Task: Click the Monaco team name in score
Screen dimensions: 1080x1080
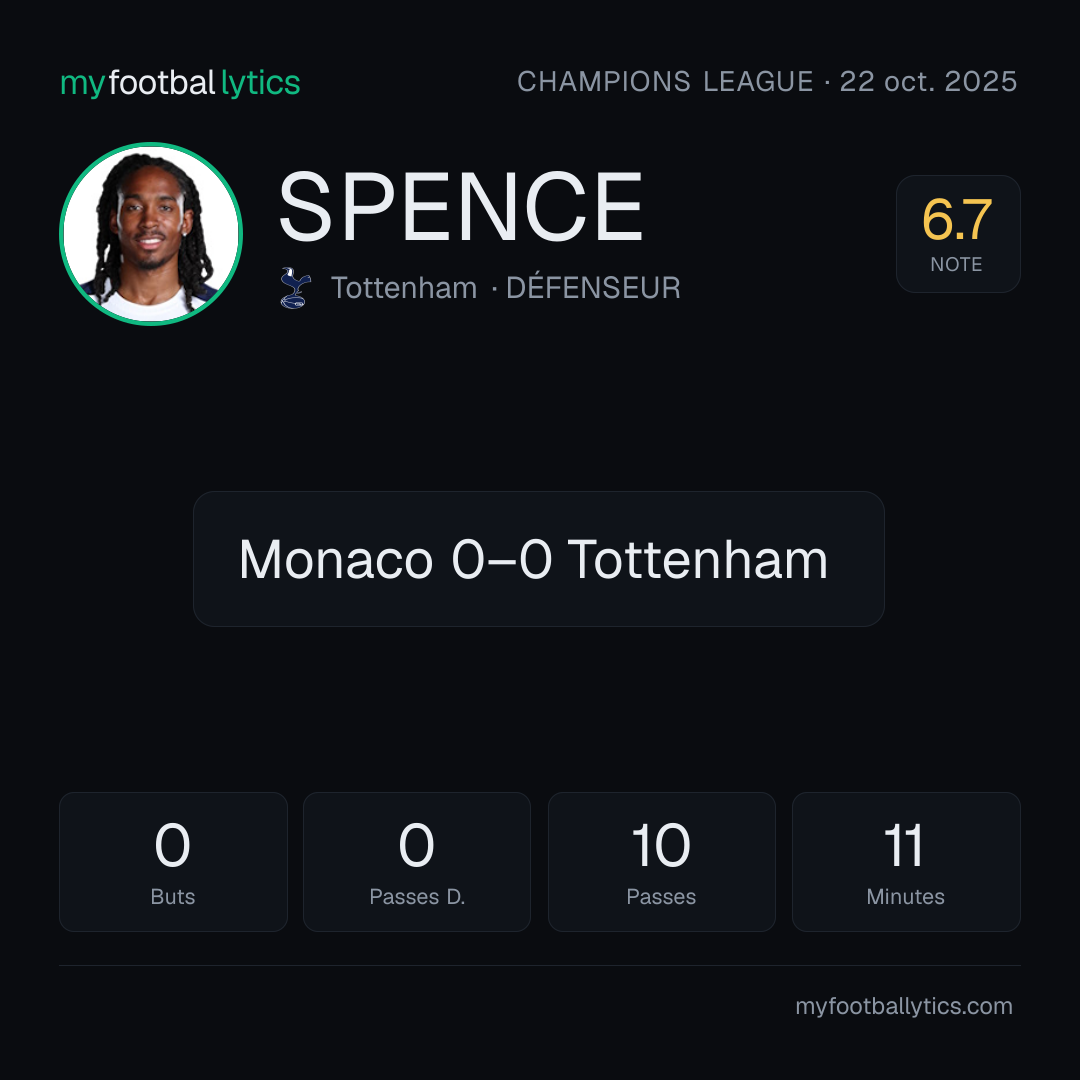Action: pos(336,559)
